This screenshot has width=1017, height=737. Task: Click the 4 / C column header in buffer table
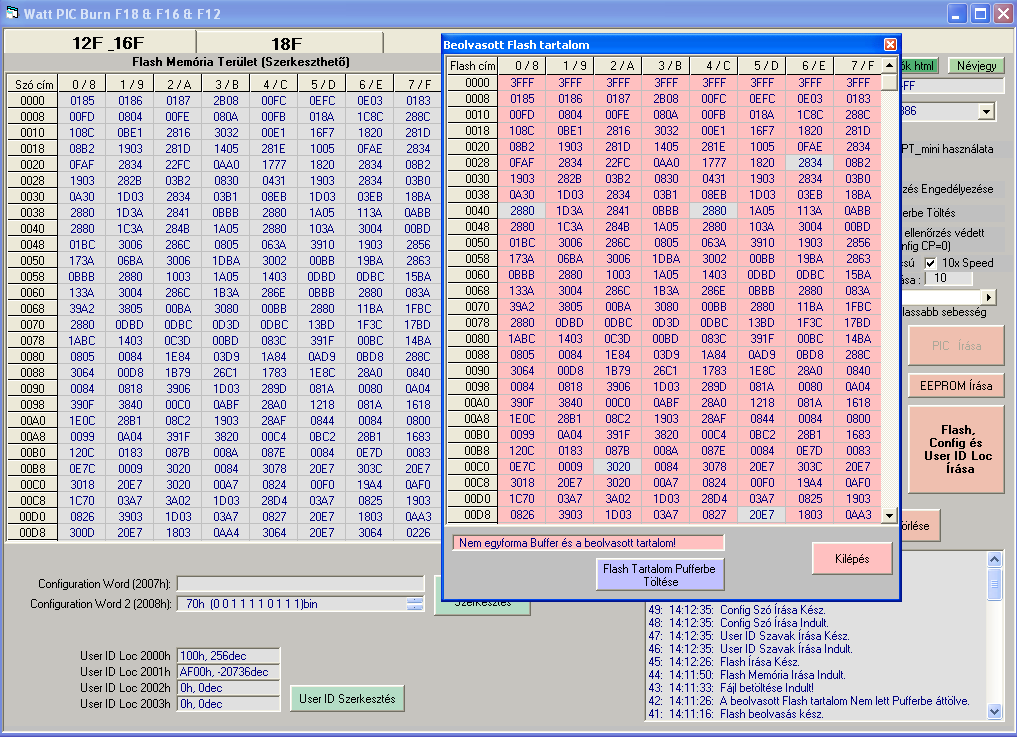click(274, 84)
